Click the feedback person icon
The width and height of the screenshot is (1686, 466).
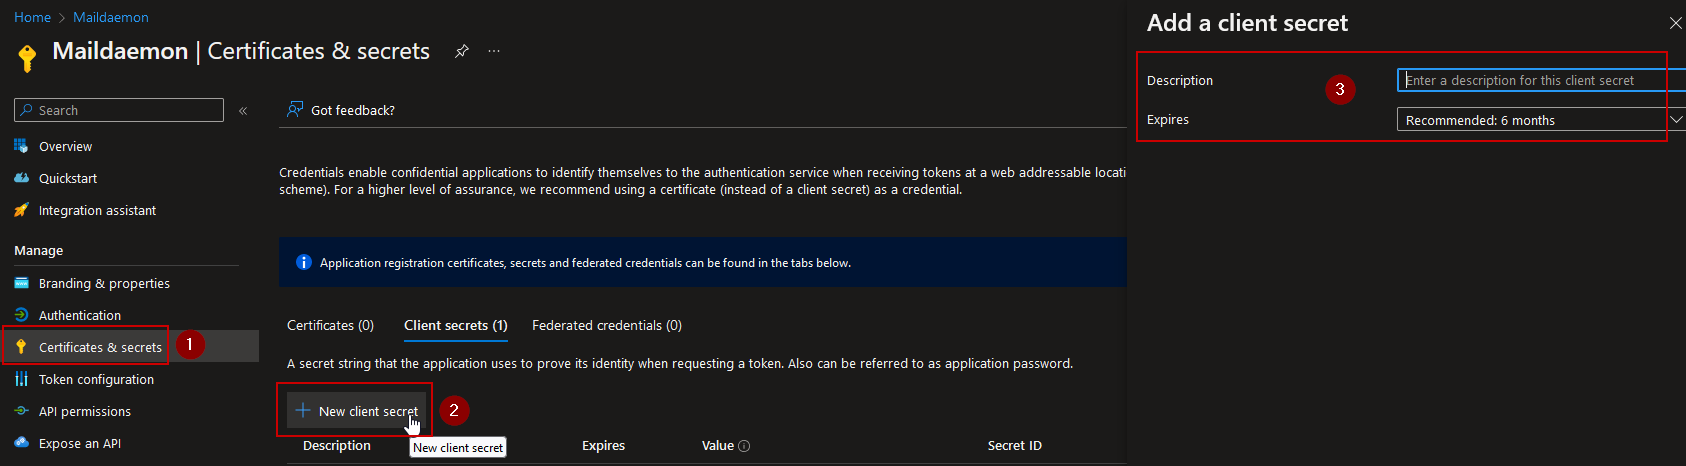point(295,109)
